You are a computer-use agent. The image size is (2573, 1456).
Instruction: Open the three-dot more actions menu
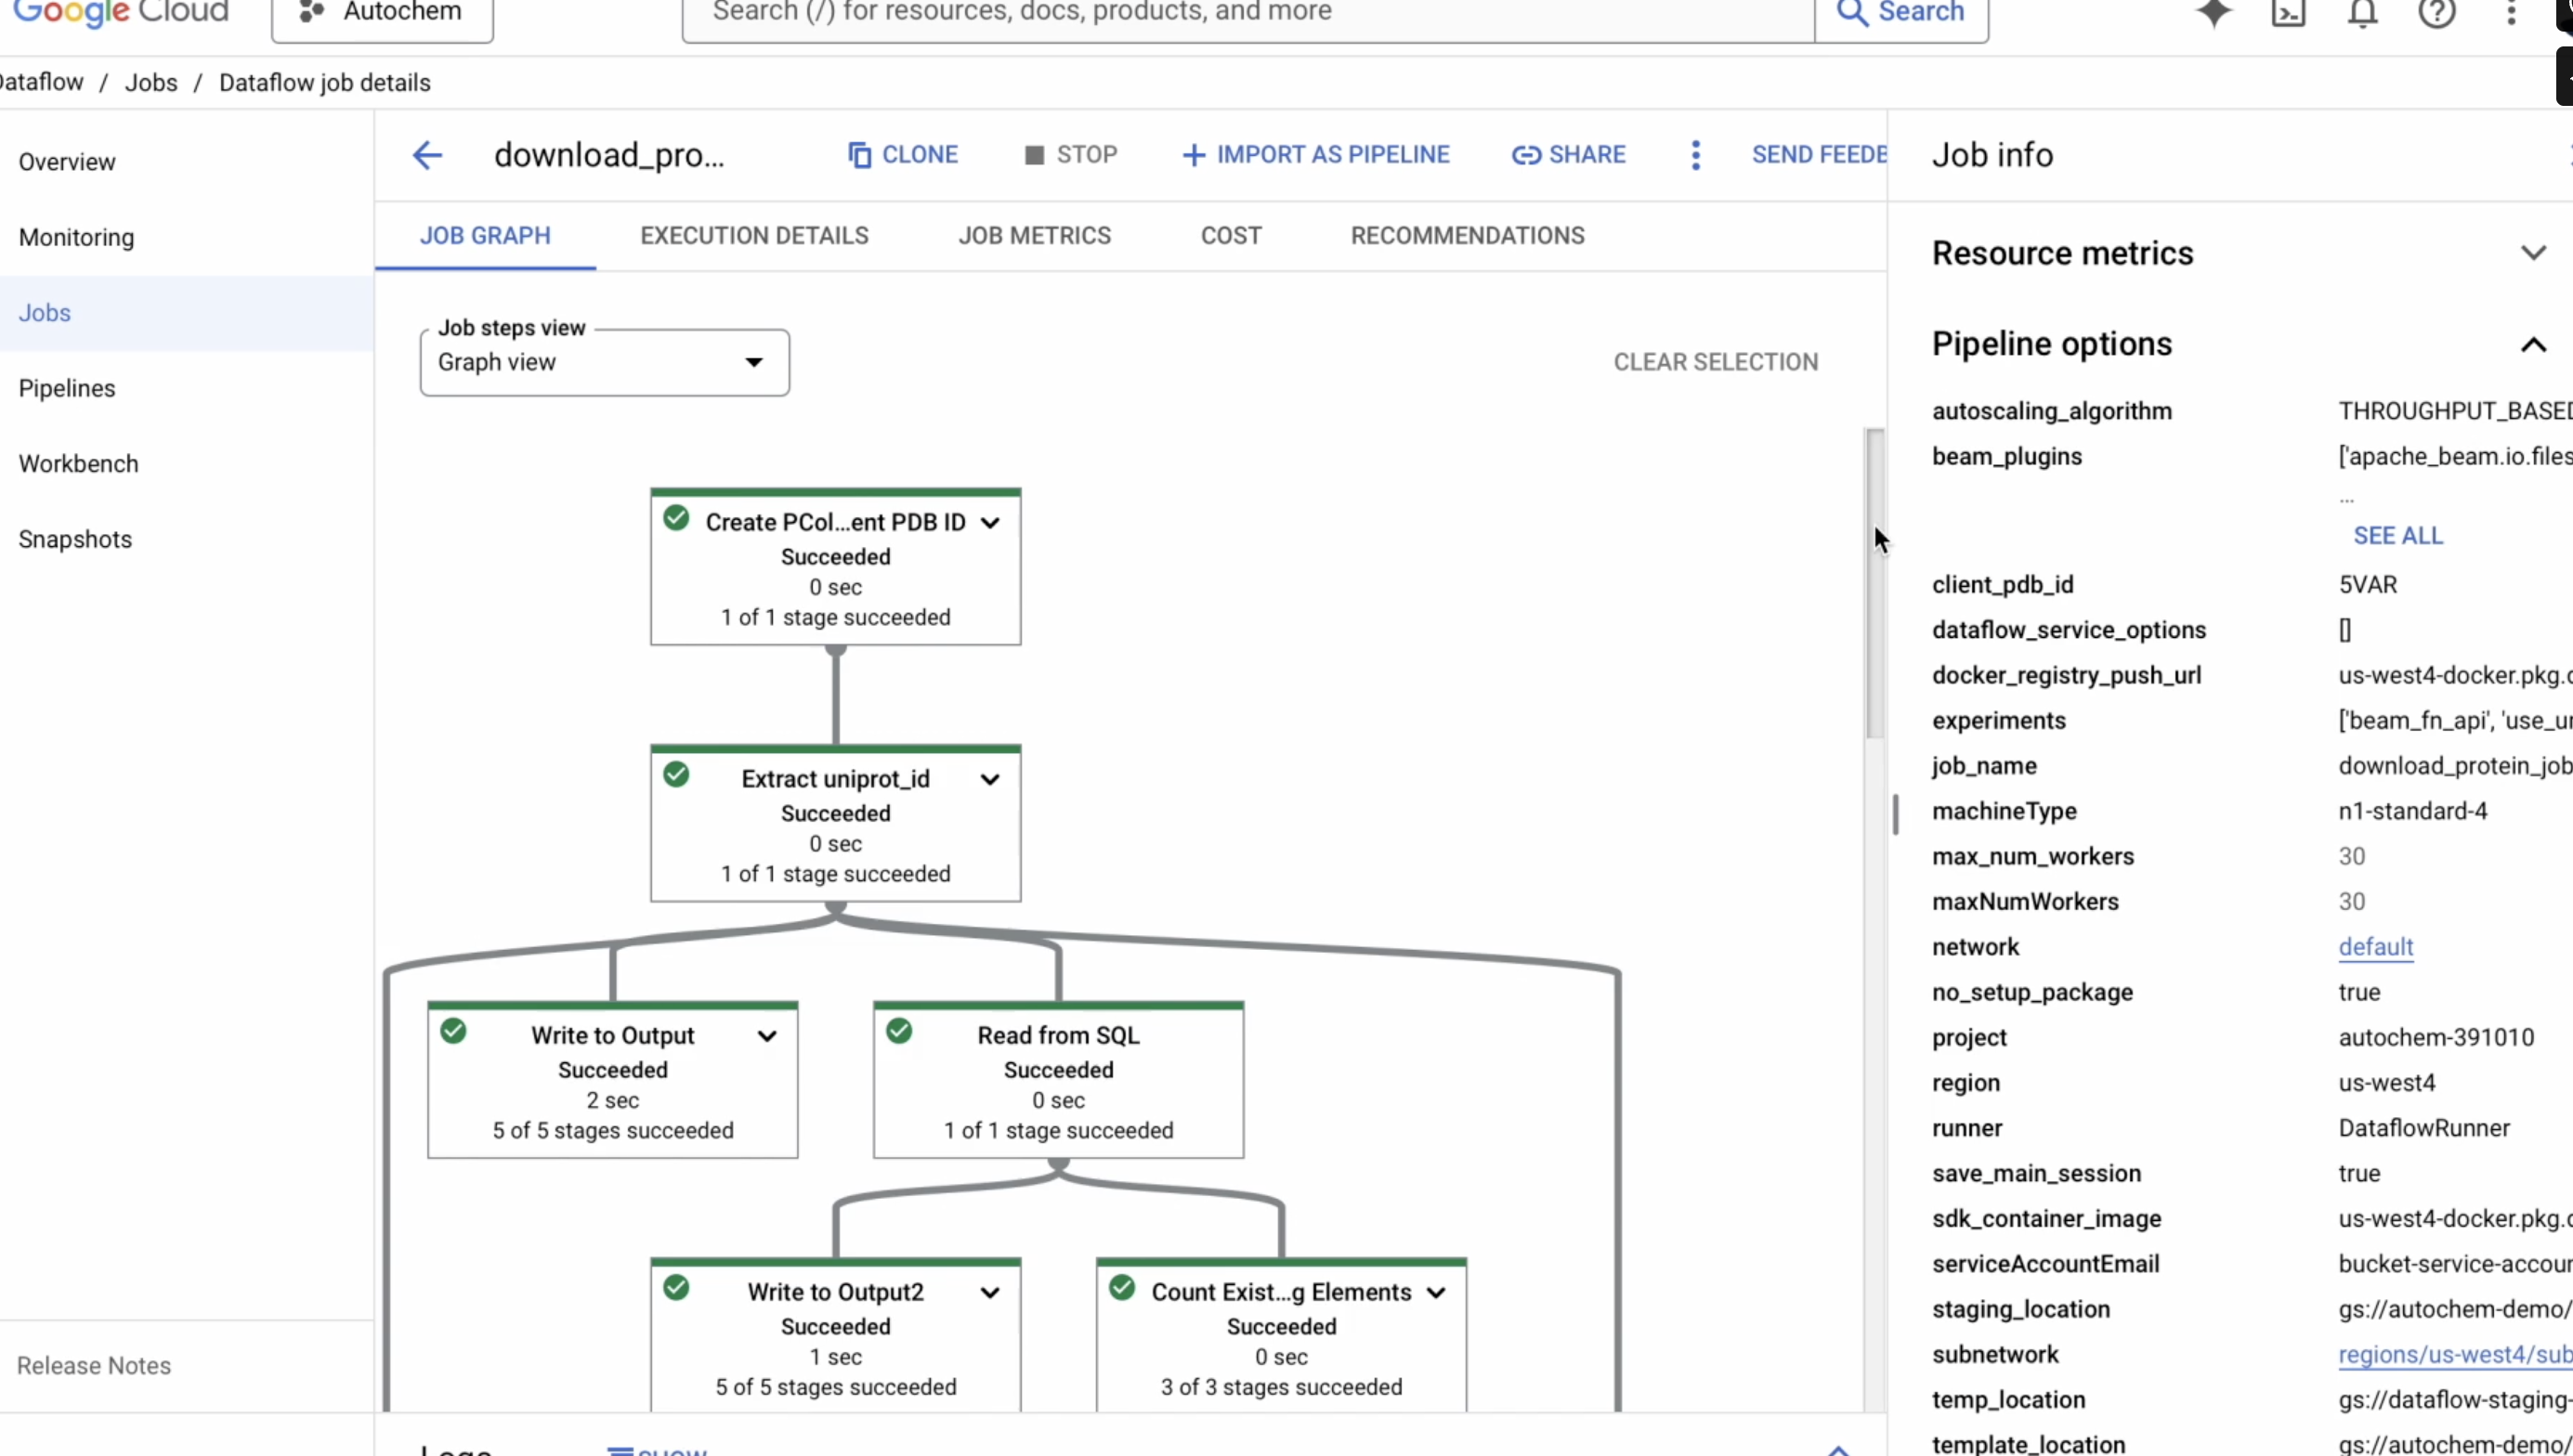pos(1695,155)
